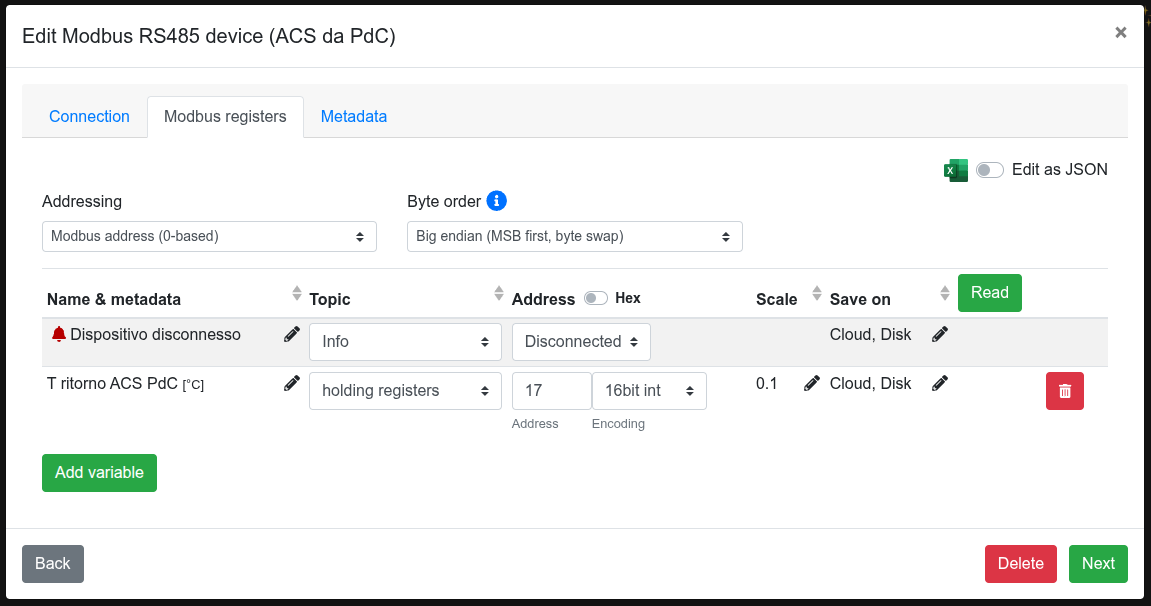Edit Save on for Dispositivo disconnesso row

[x=940, y=334]
